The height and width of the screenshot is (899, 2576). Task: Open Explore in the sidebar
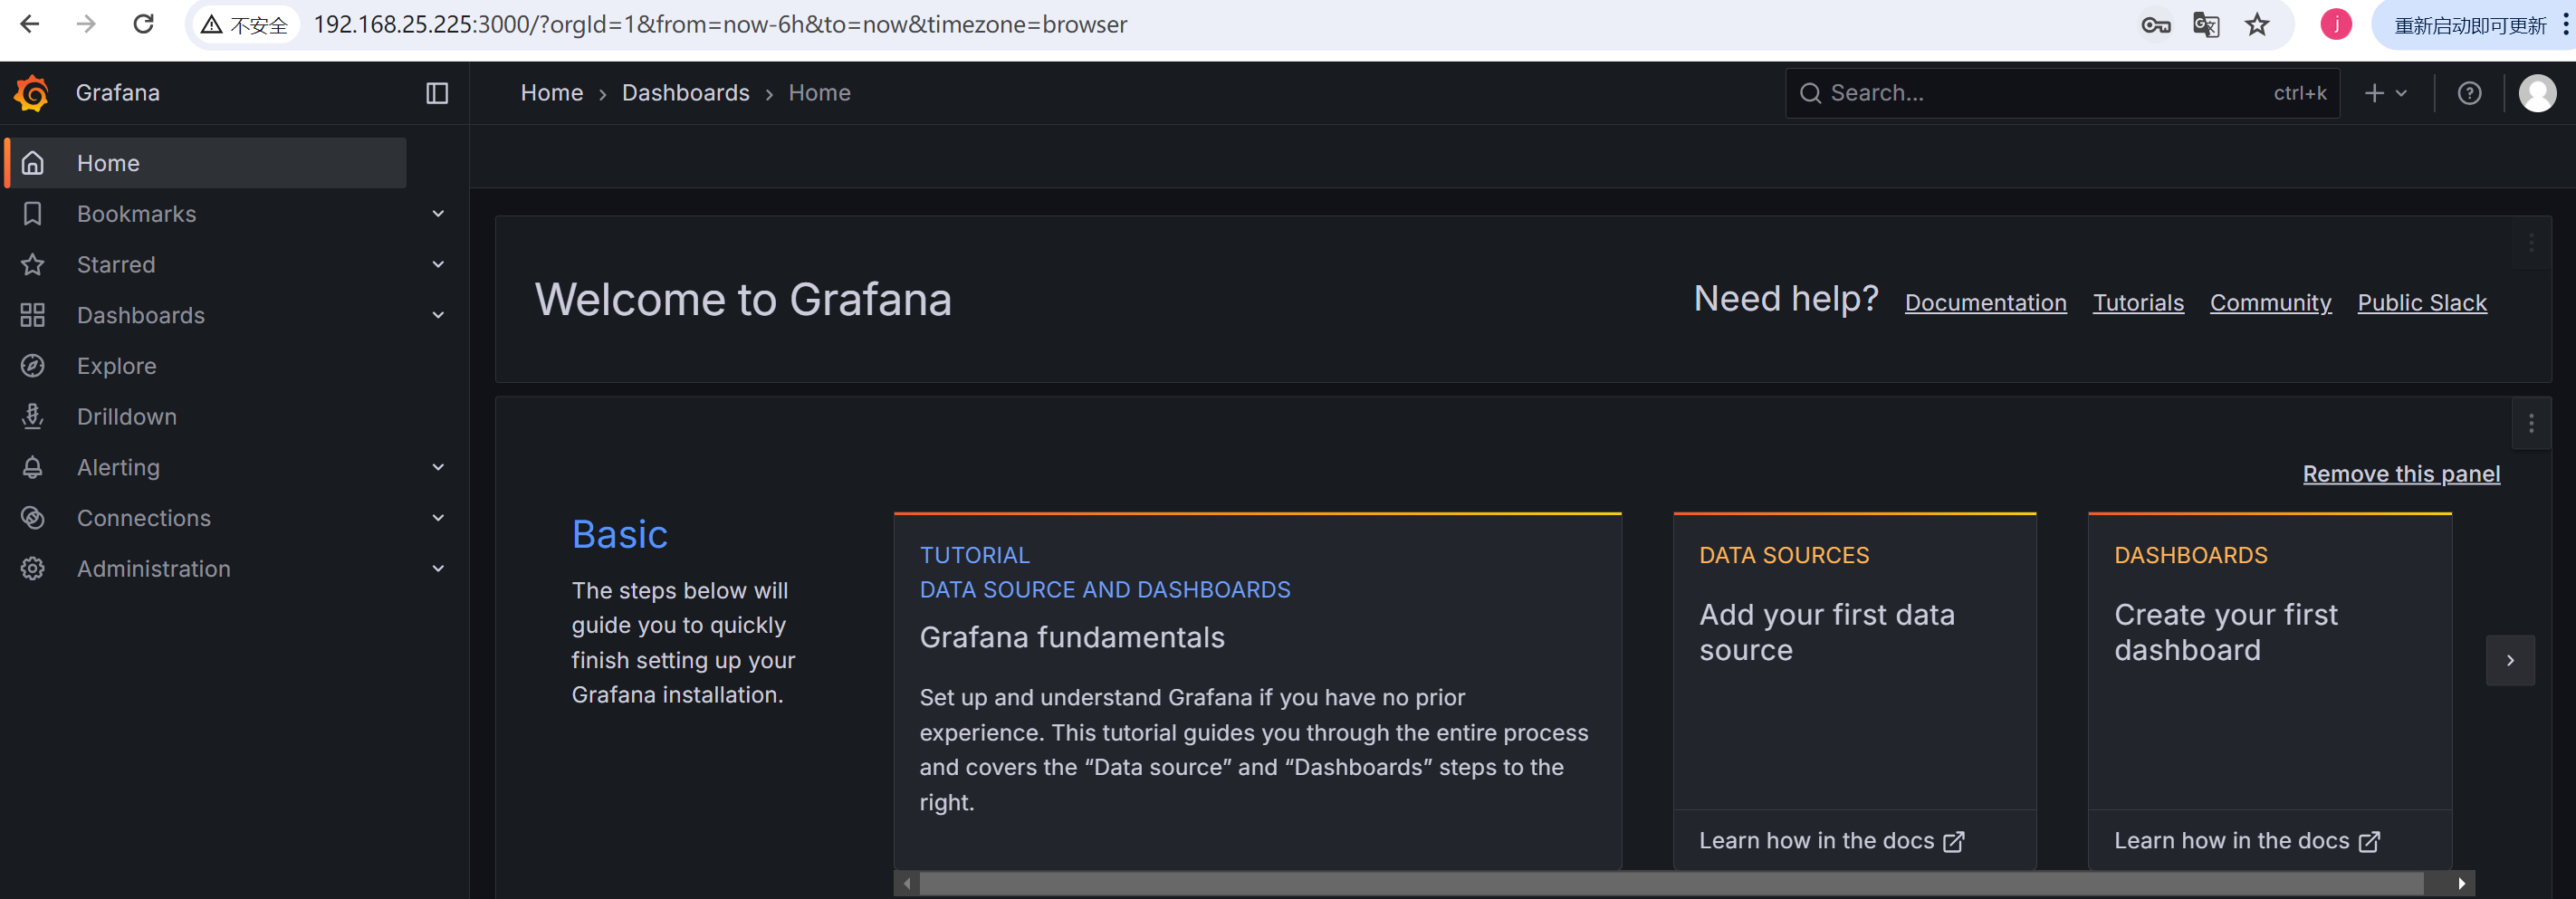(116, 366)
